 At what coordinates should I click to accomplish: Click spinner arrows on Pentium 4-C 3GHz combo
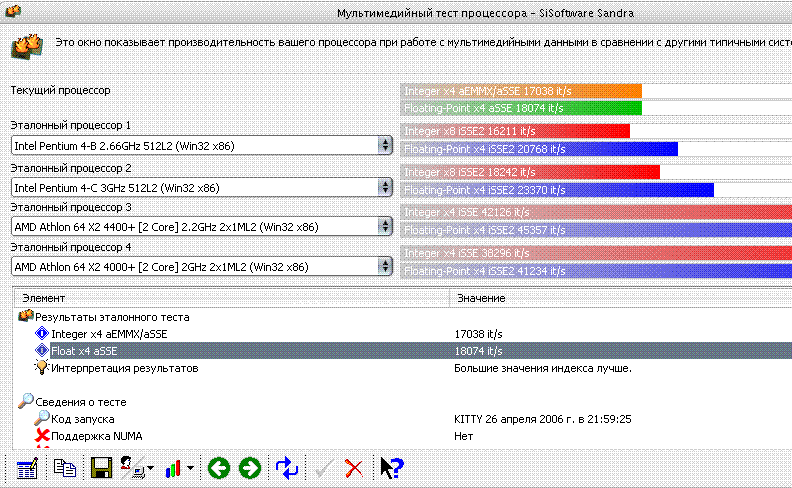(x=385, y=187)
